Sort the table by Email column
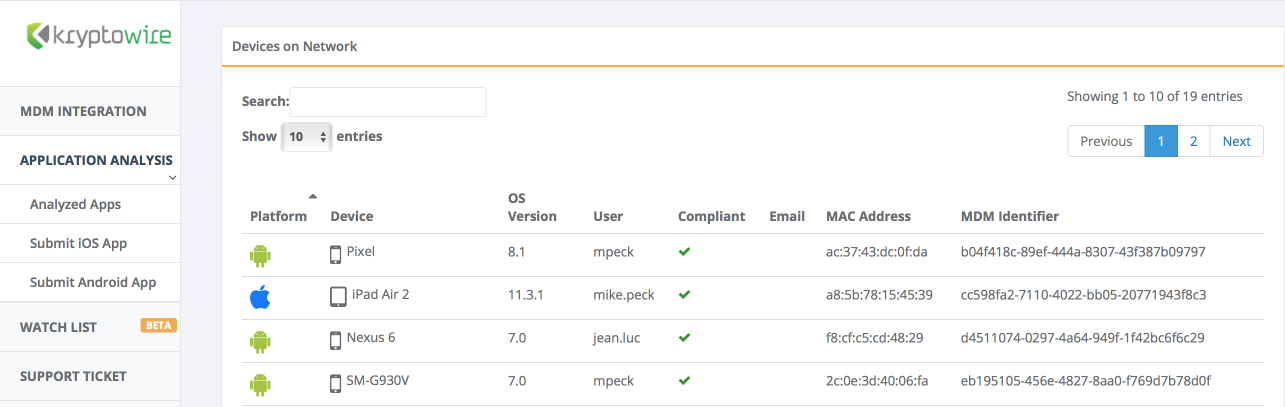This screenshot has width=1285, height=407. coord(787,216)
